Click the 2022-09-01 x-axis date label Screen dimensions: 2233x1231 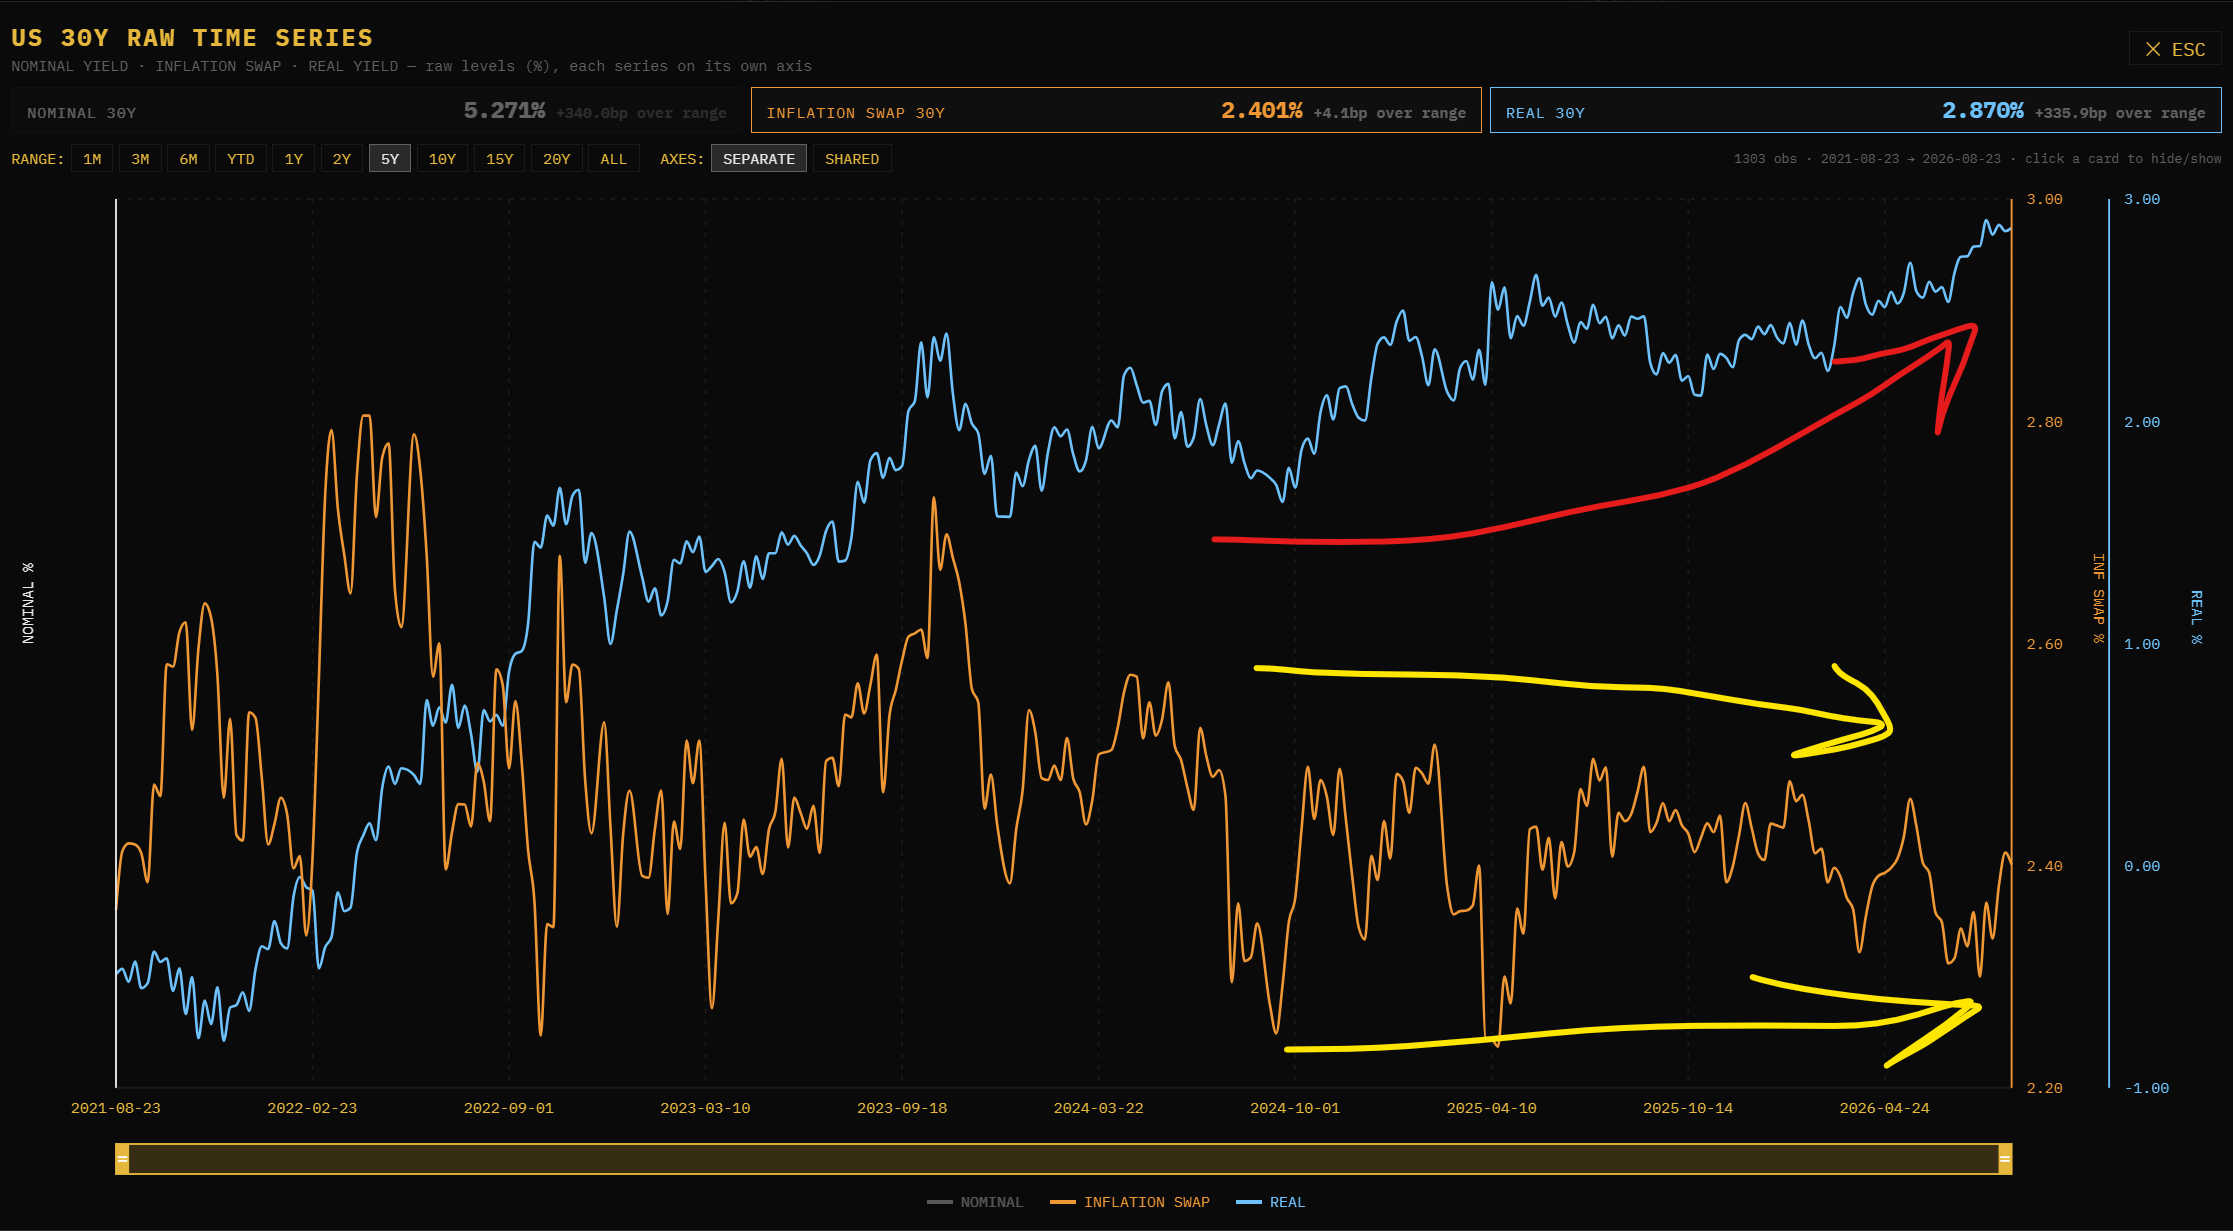point(509,1108)
